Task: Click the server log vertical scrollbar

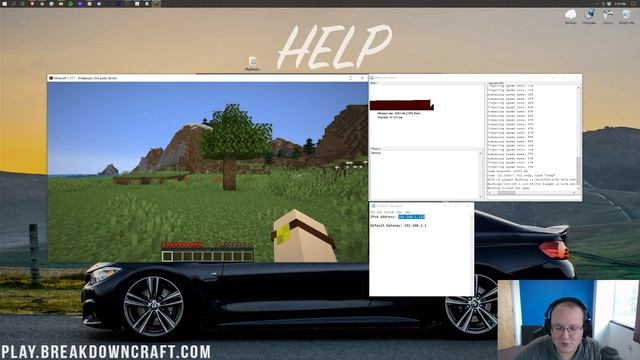Action: (578, 139)
